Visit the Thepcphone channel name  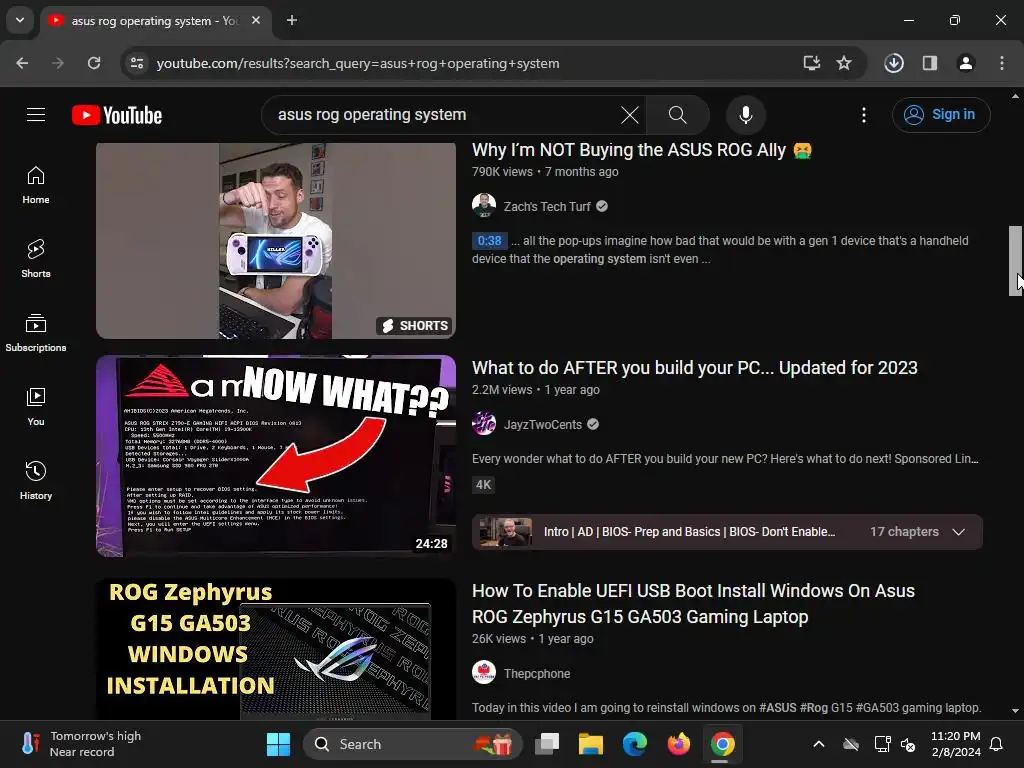click(537, 673)
